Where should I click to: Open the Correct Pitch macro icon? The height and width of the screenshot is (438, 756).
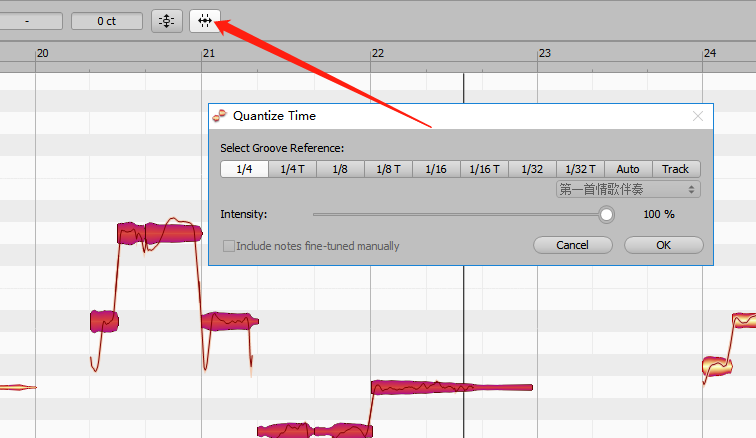click(x=166, y=21)
